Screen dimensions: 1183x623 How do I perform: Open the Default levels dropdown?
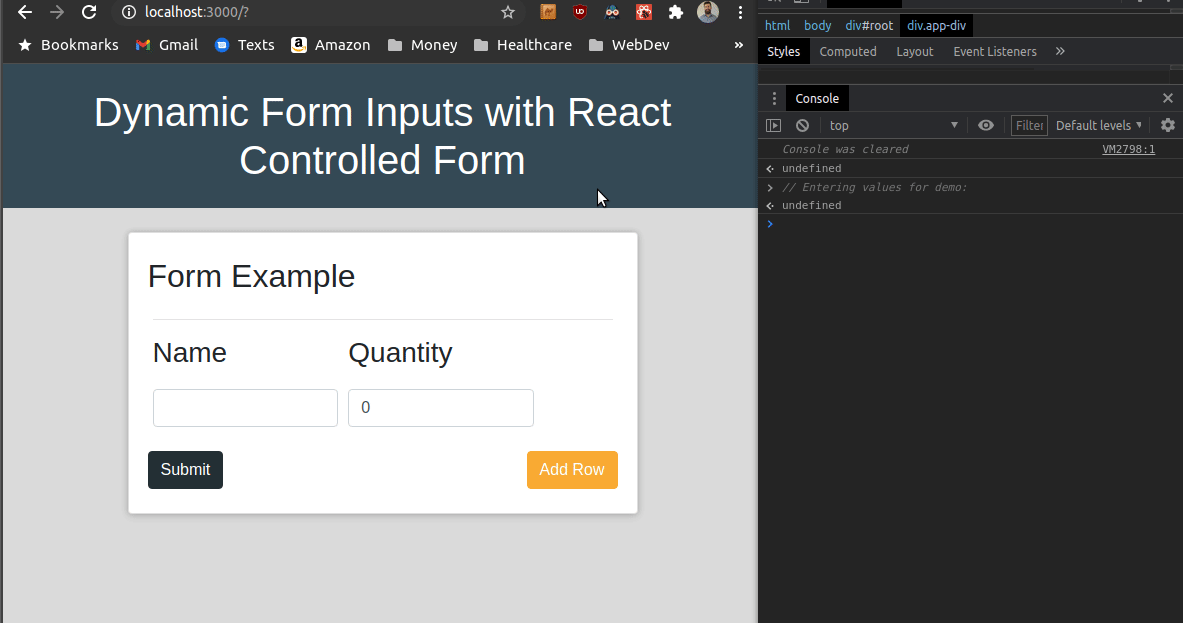[1098, 125]
